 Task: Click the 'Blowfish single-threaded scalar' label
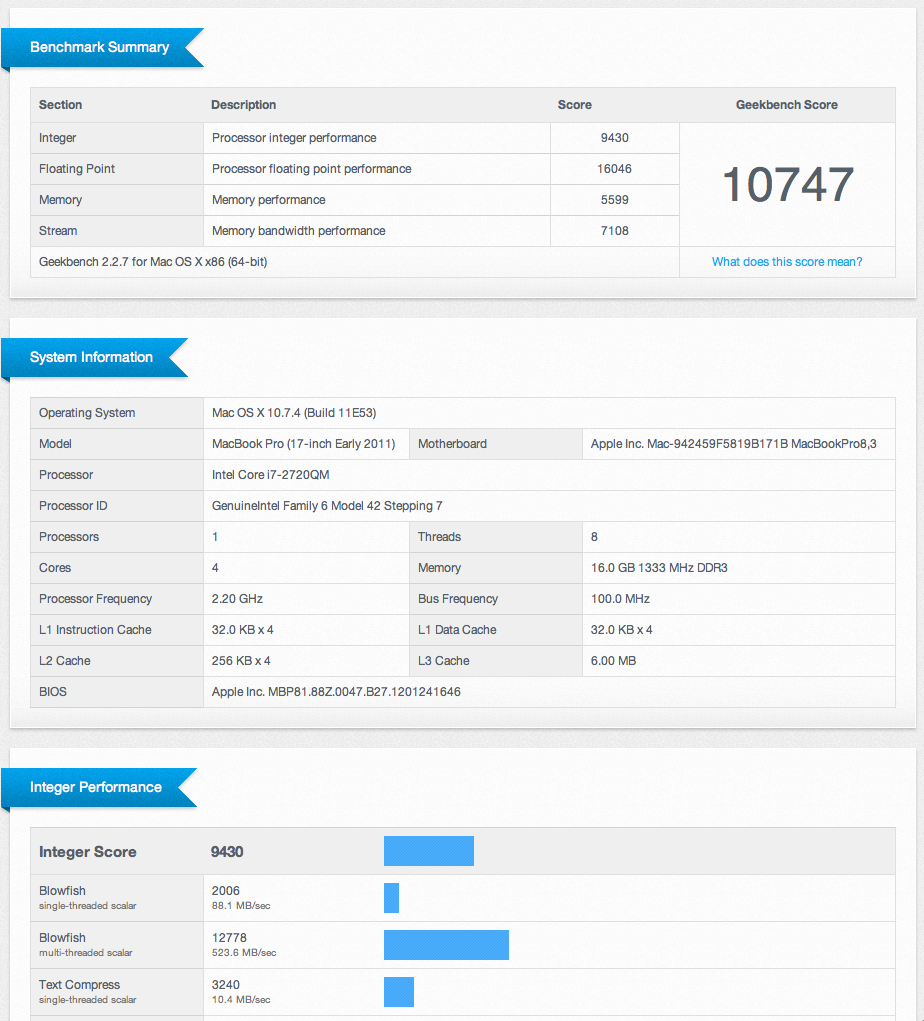click(88, 897)
